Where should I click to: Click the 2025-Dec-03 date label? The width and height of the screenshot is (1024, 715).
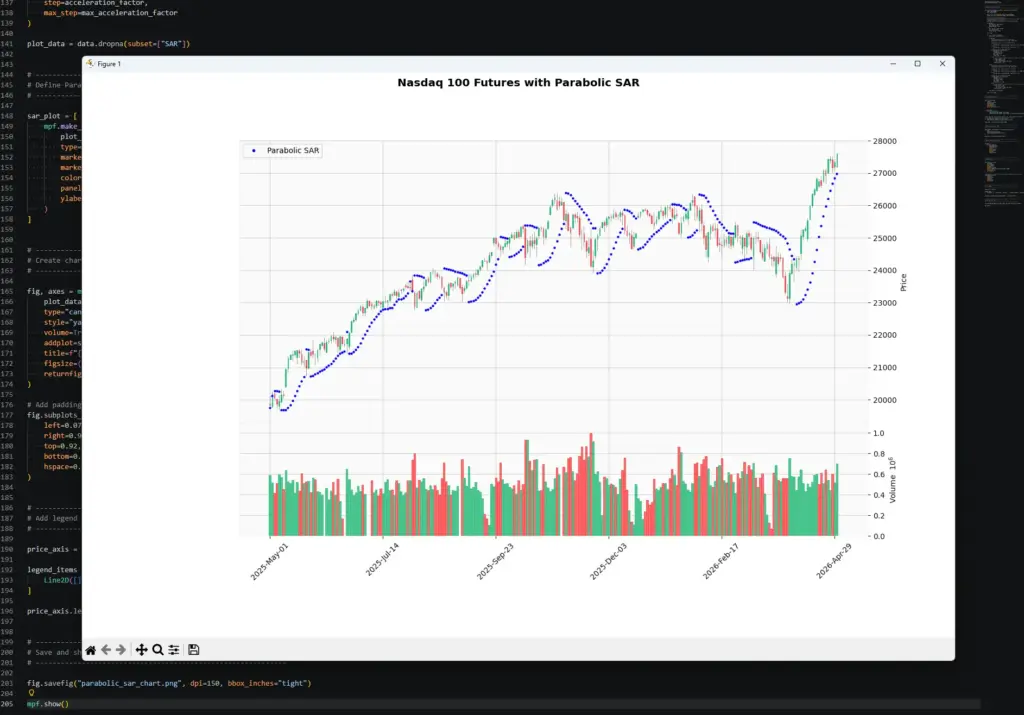click(x=608, y=562)
